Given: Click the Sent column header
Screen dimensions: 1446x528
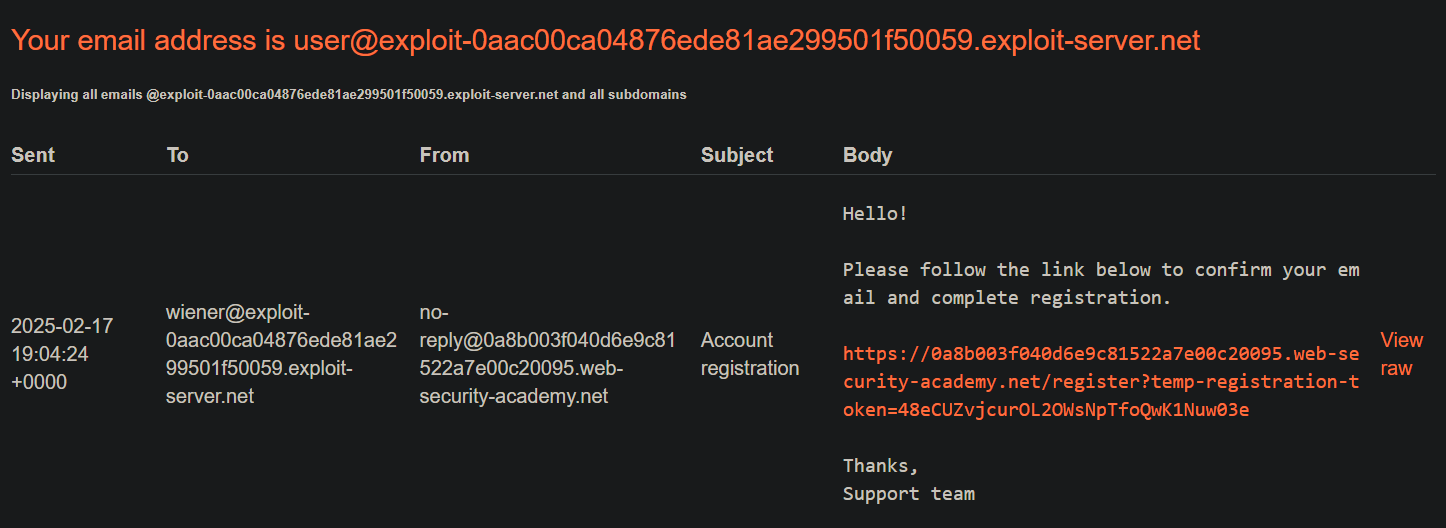Looking at the screenshot, I should point(33,155).
